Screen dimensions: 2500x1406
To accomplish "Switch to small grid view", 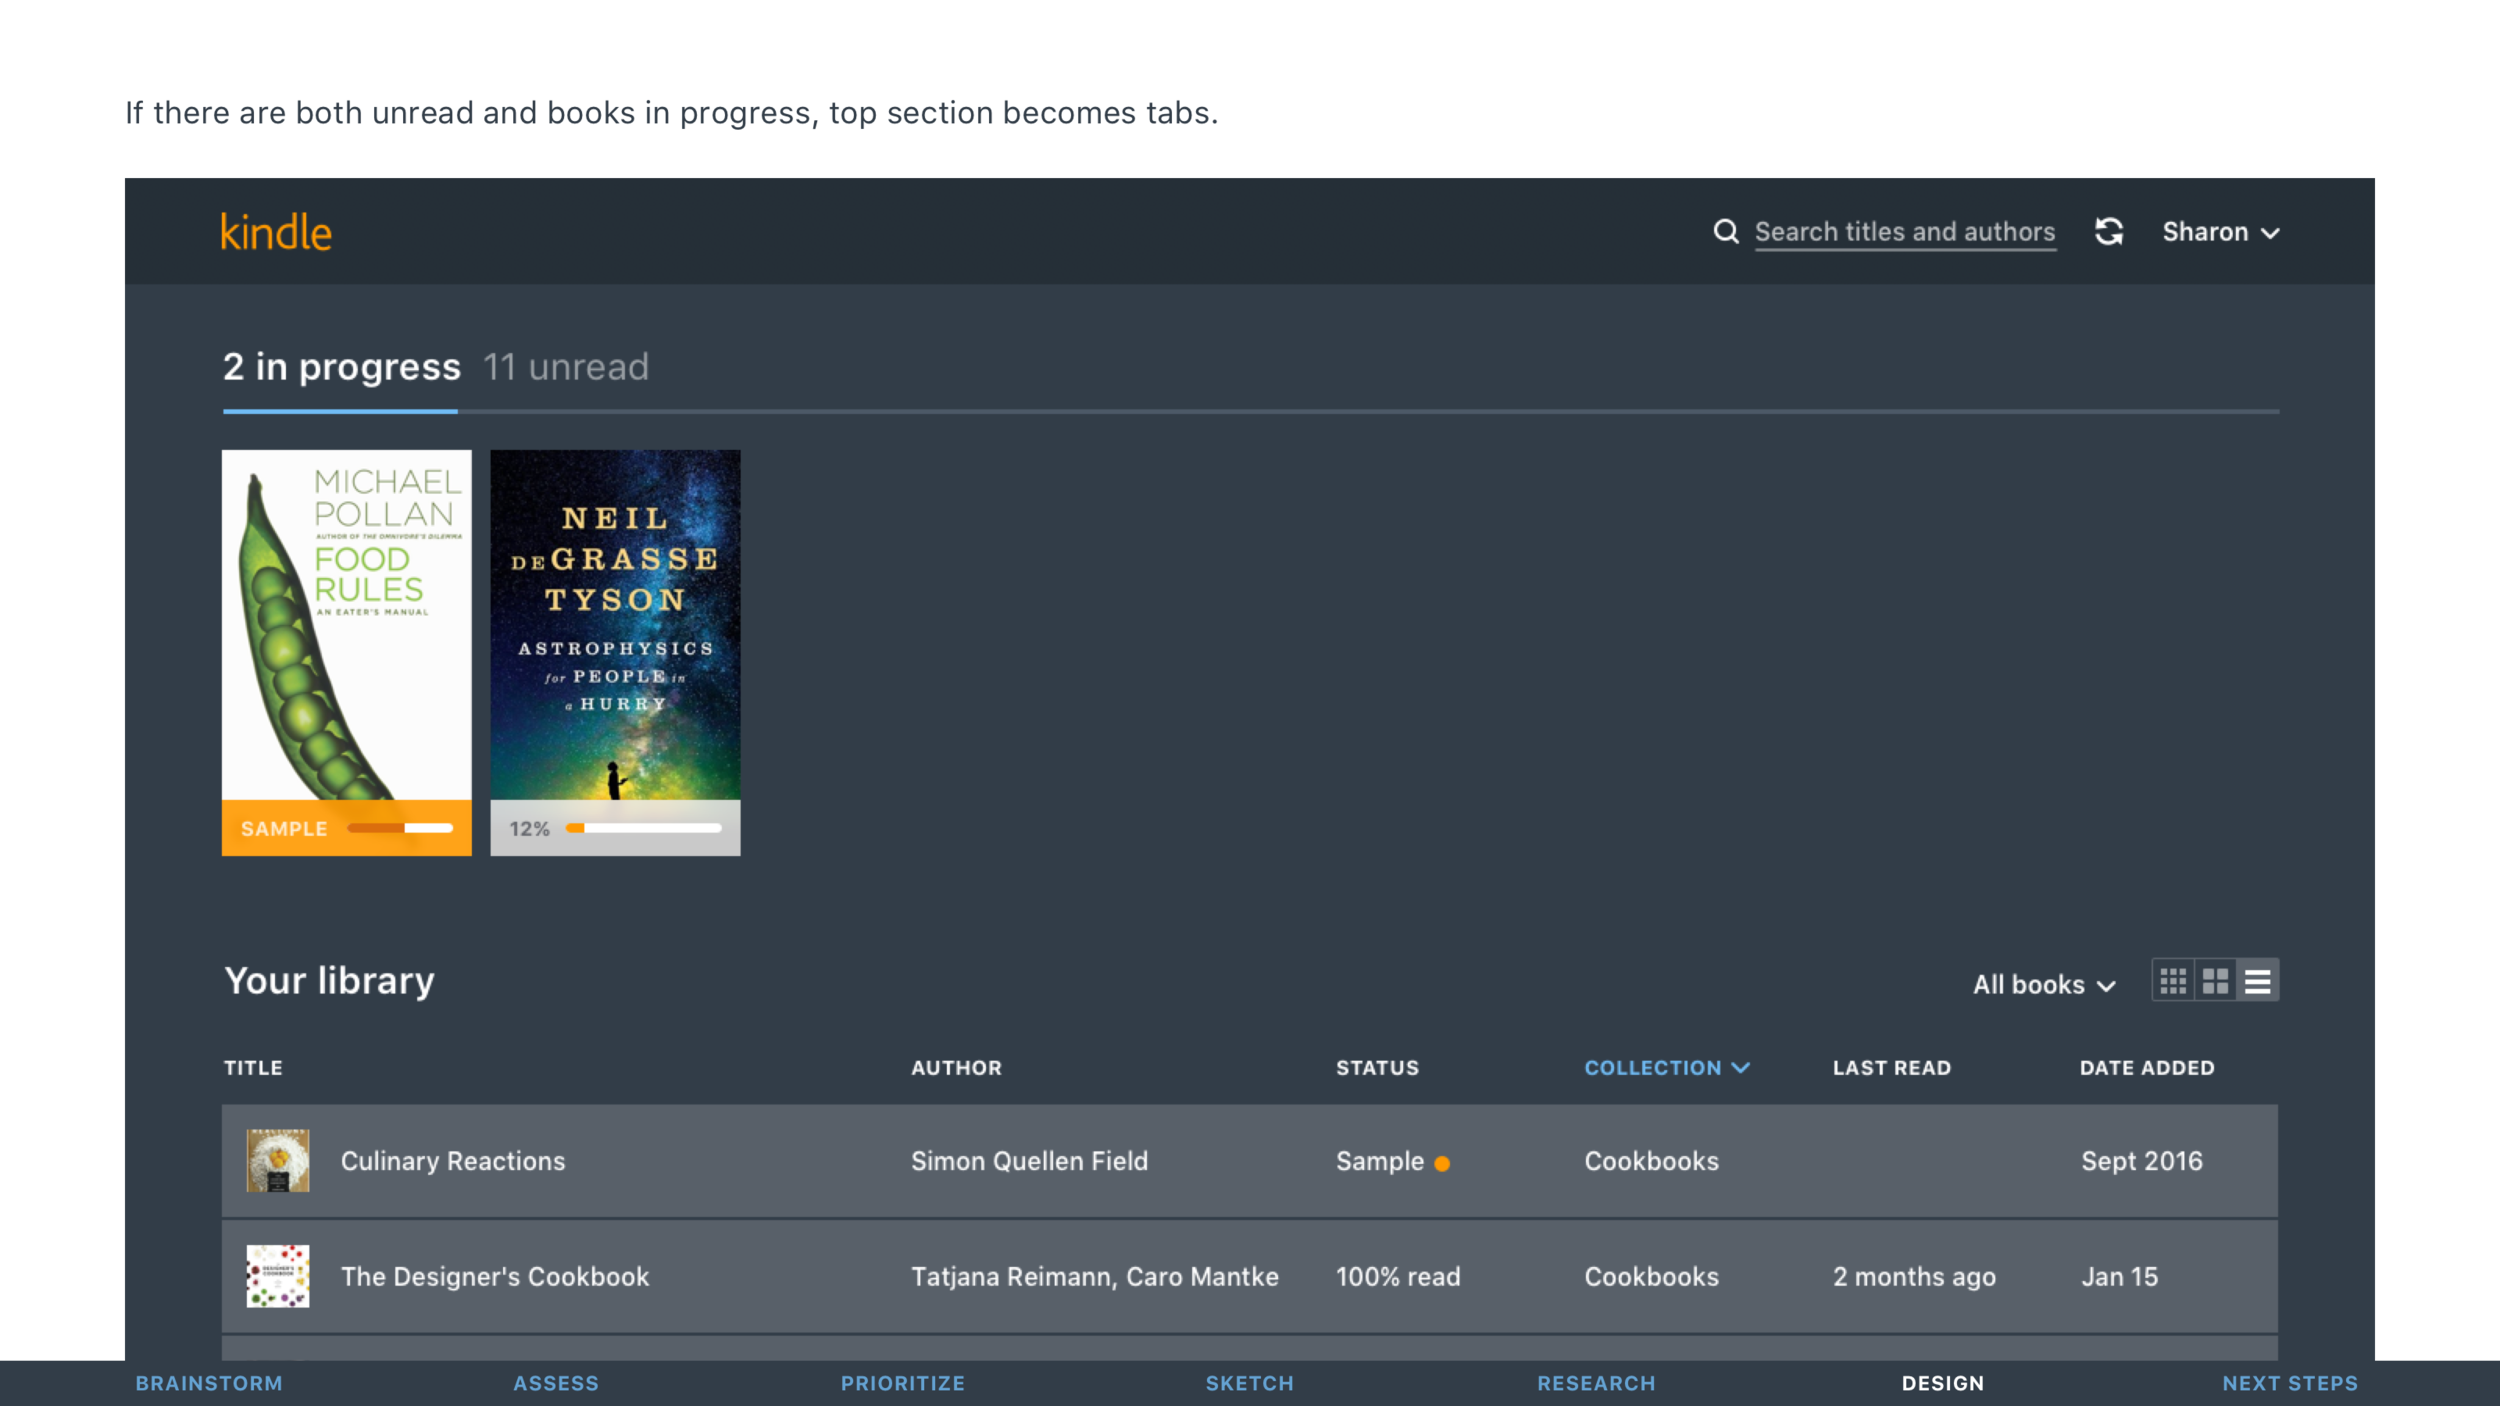I will 2173,981.
